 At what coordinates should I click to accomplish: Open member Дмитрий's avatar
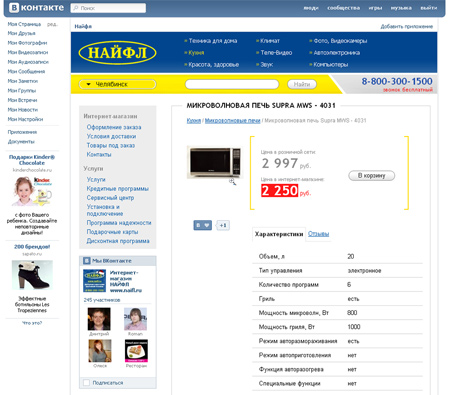(99, 319)
